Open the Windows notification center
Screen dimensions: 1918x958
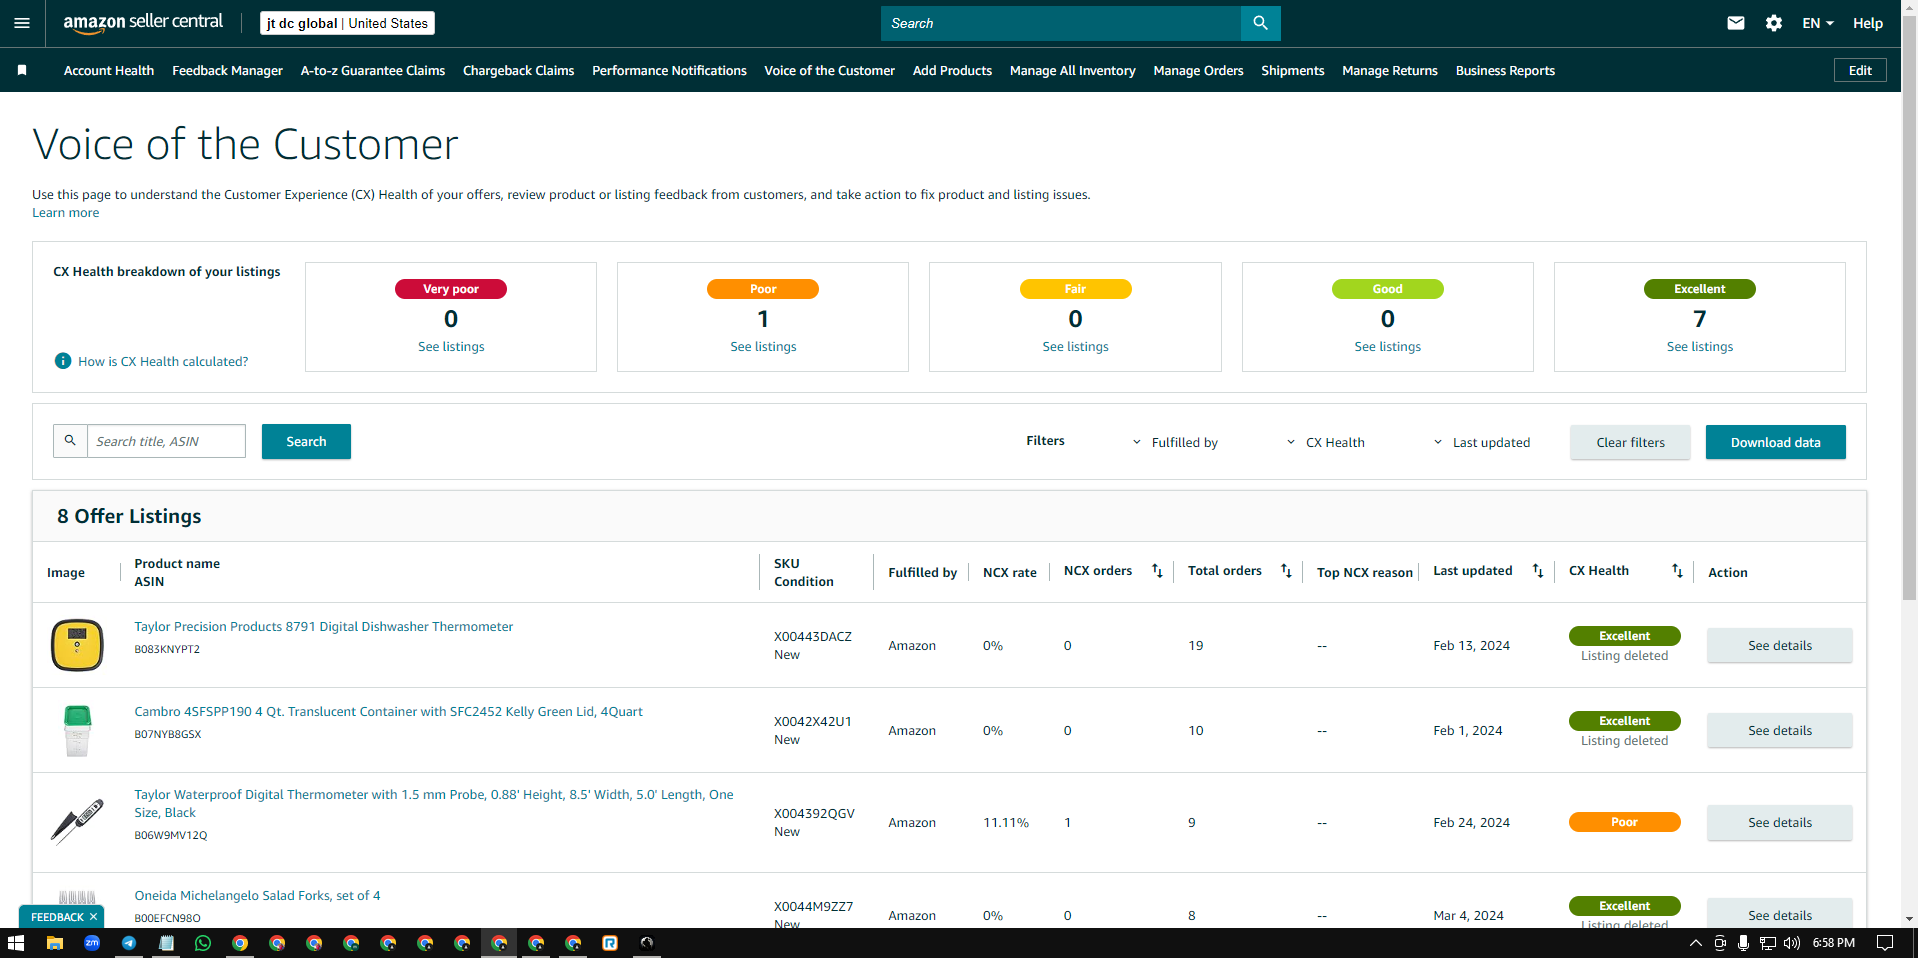1885,943
